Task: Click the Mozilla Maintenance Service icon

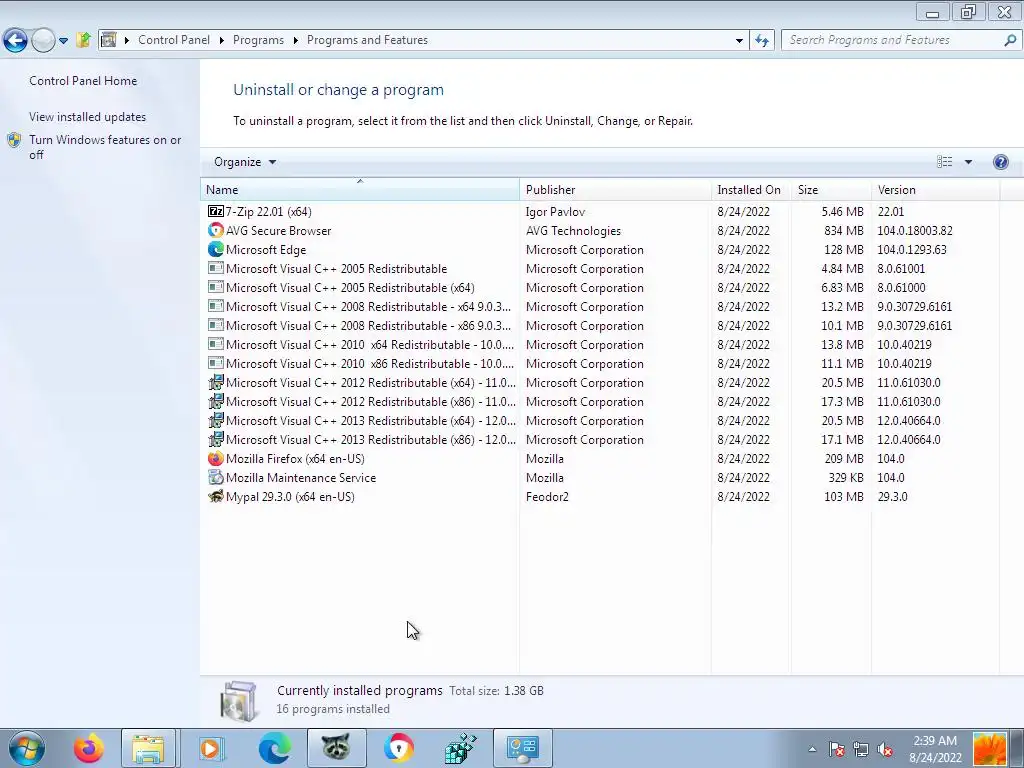Action: click(x=216, y=477)
